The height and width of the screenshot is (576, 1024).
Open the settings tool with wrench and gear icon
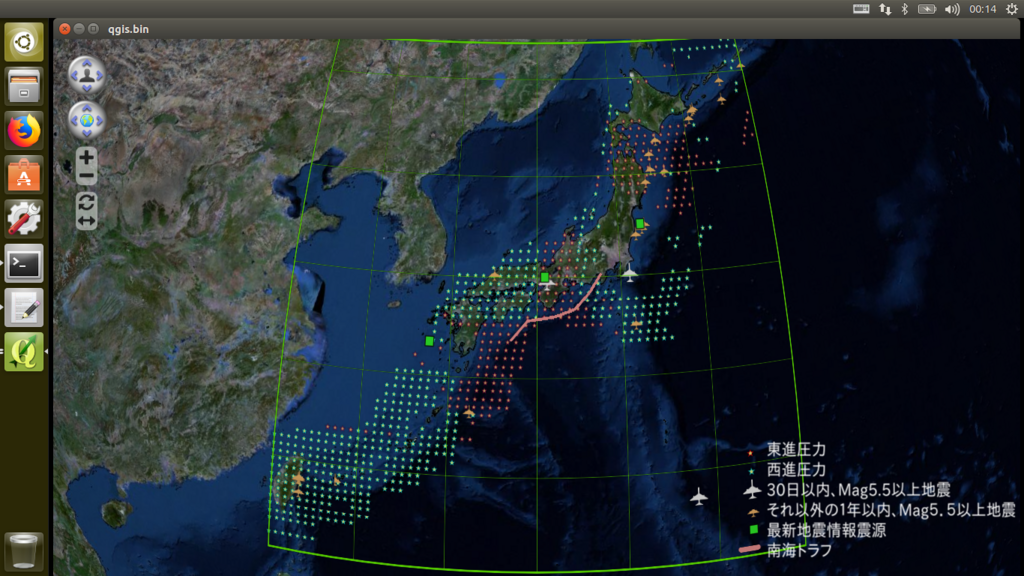24,219
